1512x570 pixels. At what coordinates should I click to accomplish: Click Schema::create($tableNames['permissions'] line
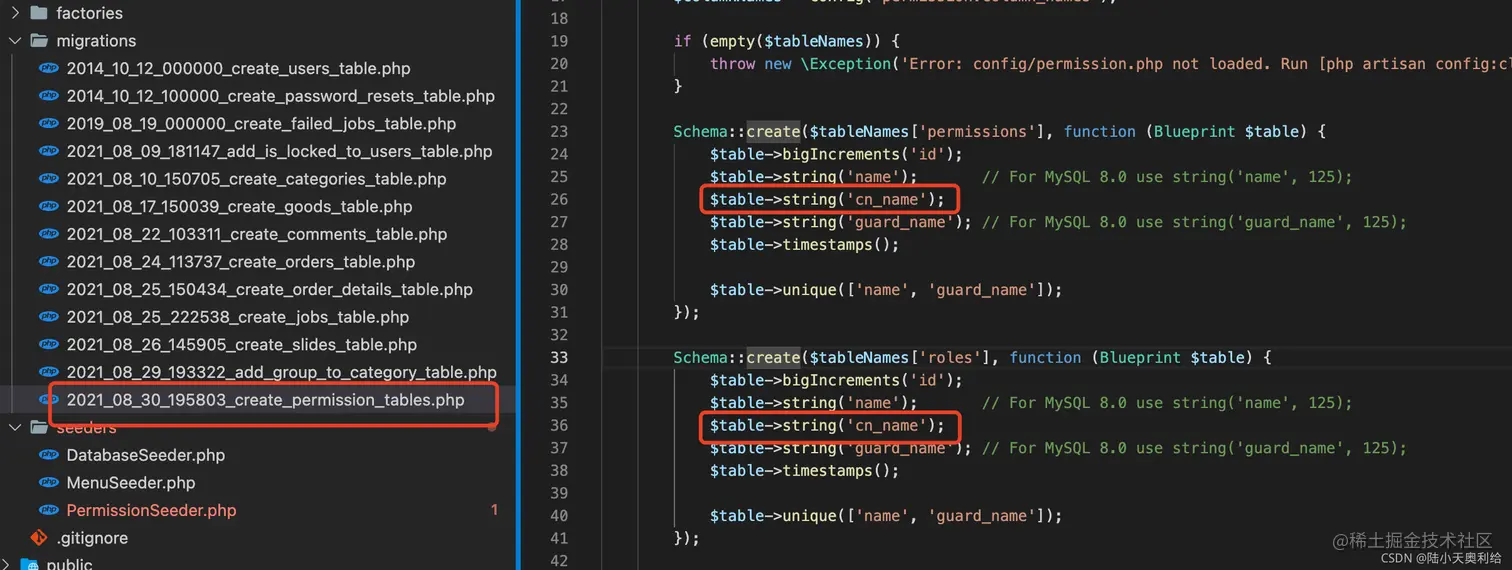click(x=1000, y=131)
